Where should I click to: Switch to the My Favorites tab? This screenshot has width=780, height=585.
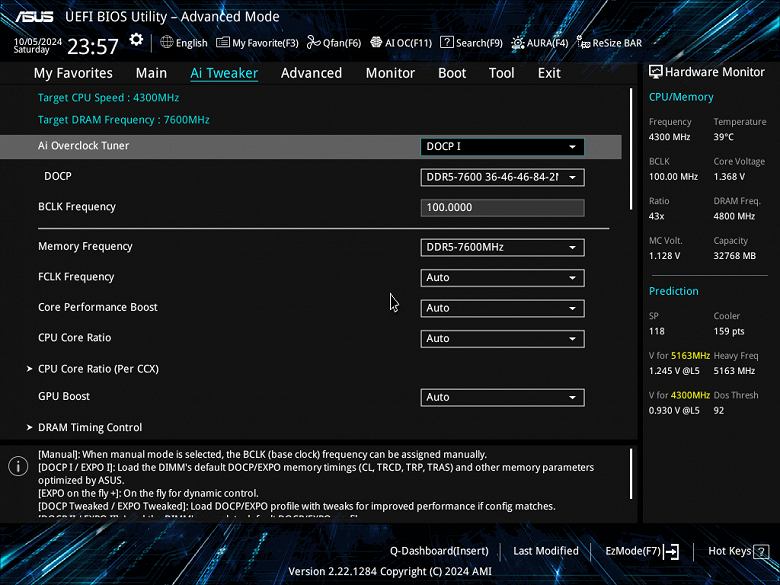(73, 73)
